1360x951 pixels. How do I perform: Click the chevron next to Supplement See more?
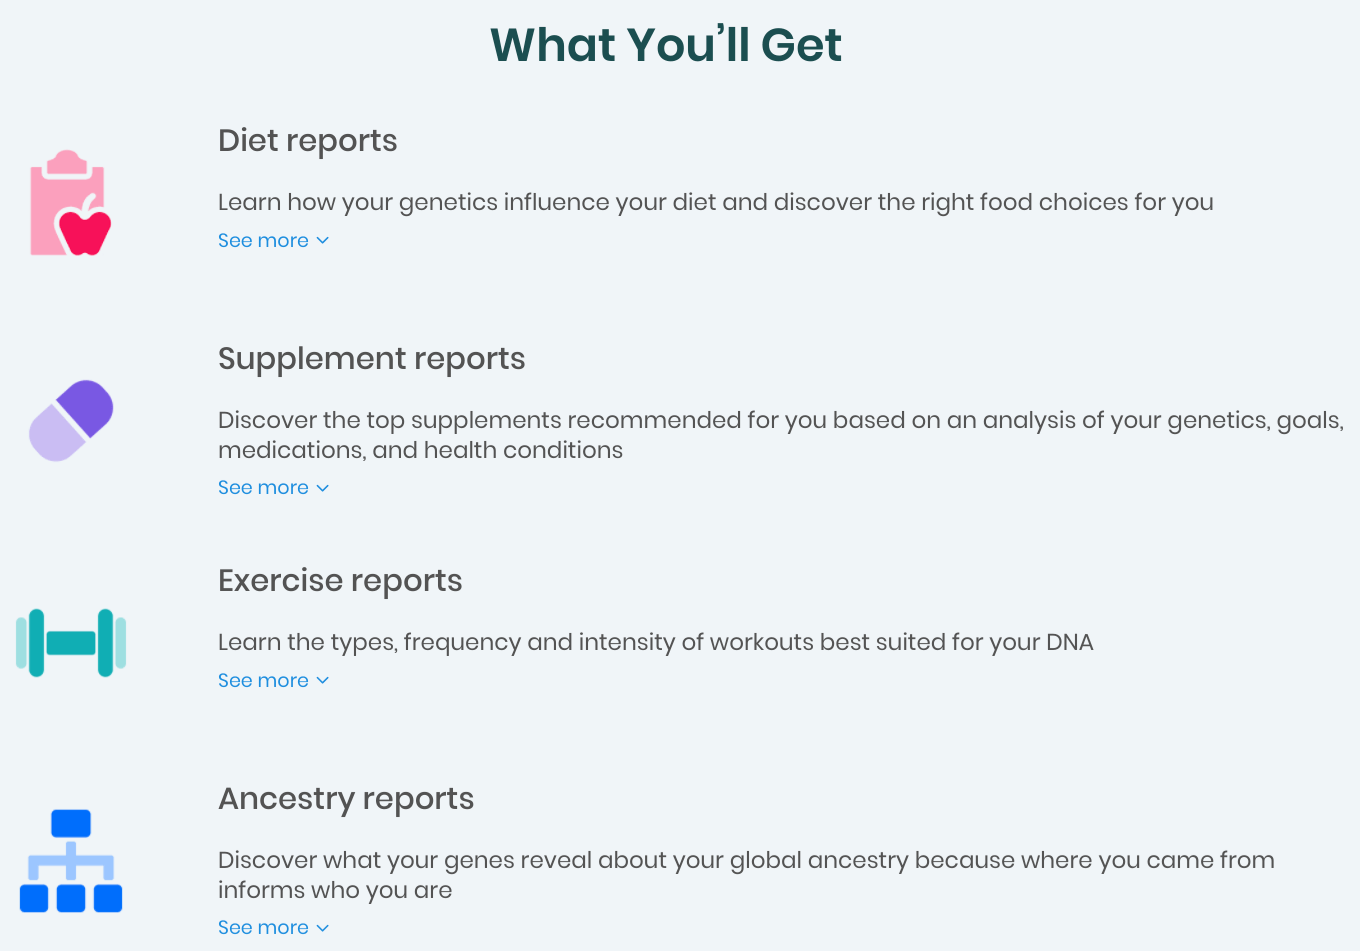(x=322, y=488)
